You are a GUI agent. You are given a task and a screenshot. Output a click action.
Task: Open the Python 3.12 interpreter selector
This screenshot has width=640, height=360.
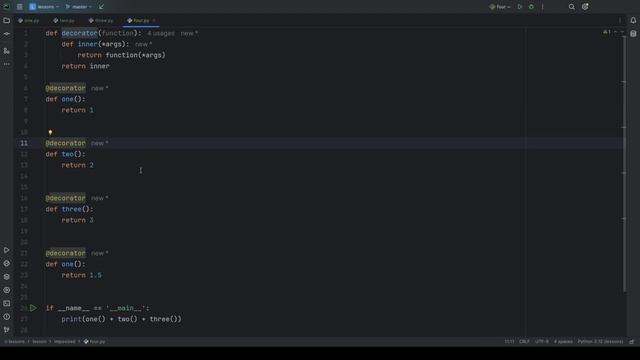(600, 341)
